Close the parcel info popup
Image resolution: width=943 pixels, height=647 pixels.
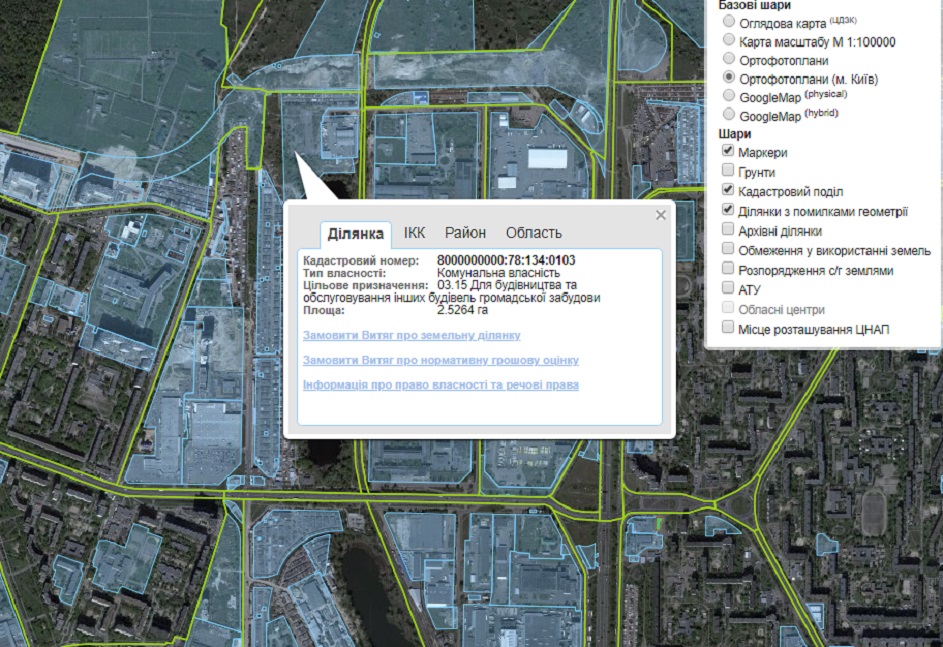click(x=660, y=215)
